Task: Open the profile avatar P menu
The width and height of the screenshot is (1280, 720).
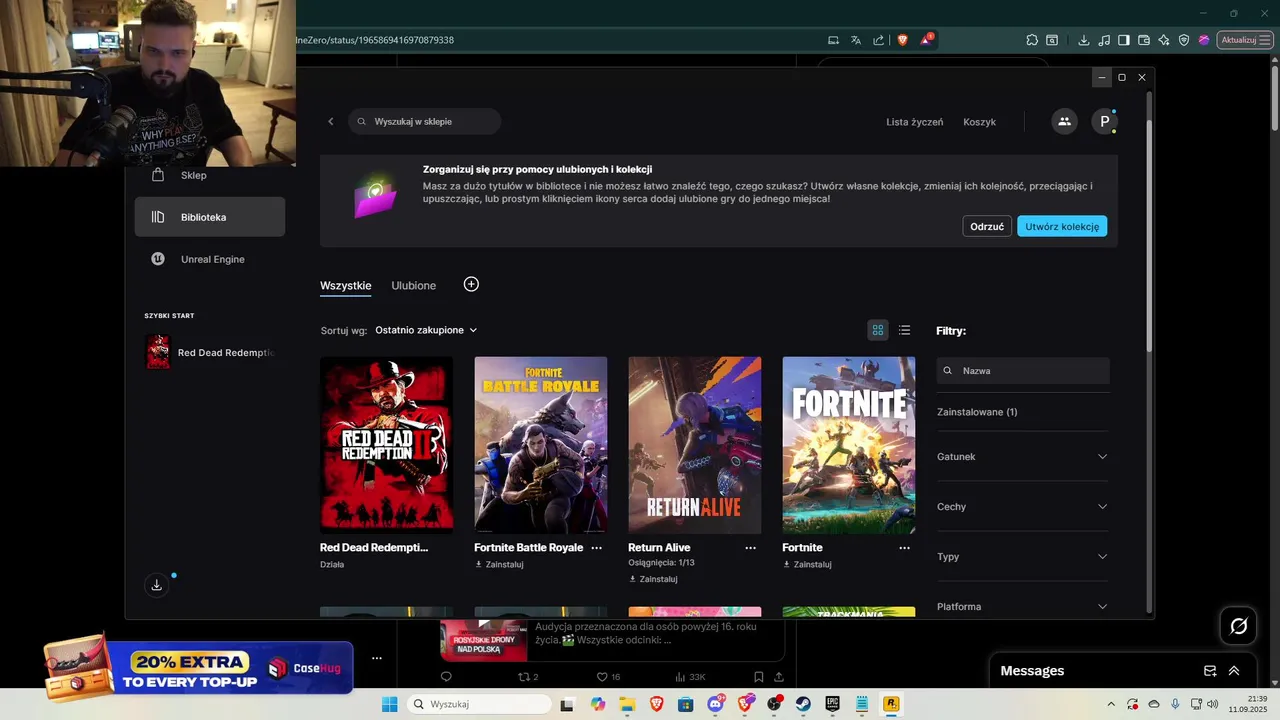Action: point(1104,121)
